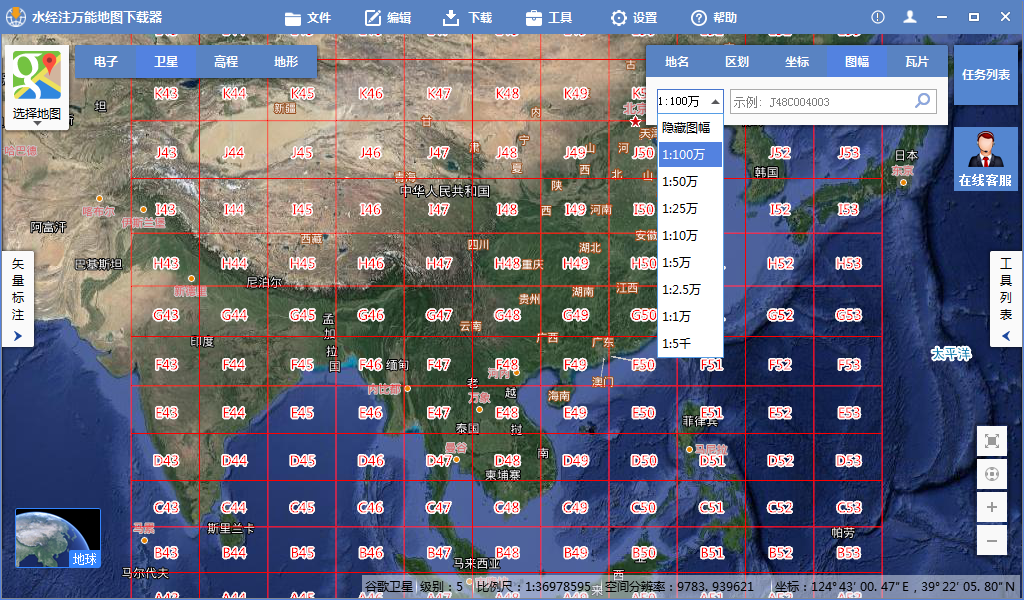Image resolution: width=1024 pixels, height=600 pixels.
Task: Click the full extent frame icon
Action: pos(991,441)
